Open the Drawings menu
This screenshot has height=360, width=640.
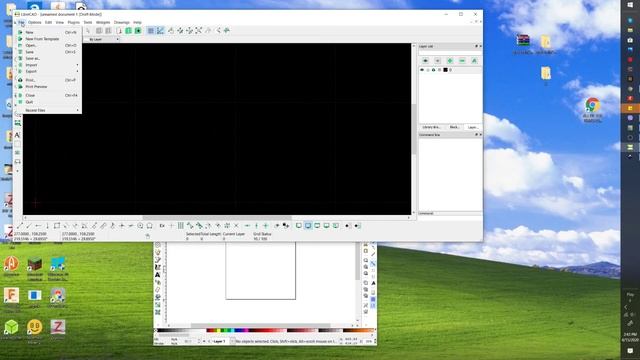click(x=122, y=22)
